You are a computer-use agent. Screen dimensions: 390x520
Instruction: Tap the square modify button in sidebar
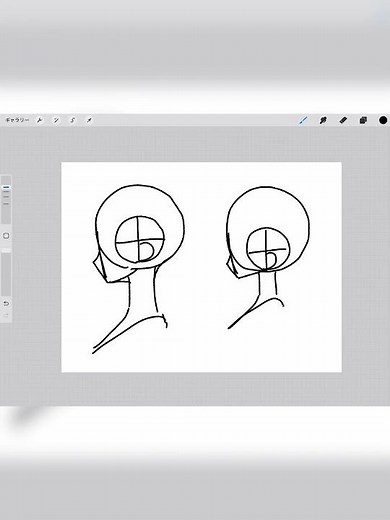coord(6,236)
